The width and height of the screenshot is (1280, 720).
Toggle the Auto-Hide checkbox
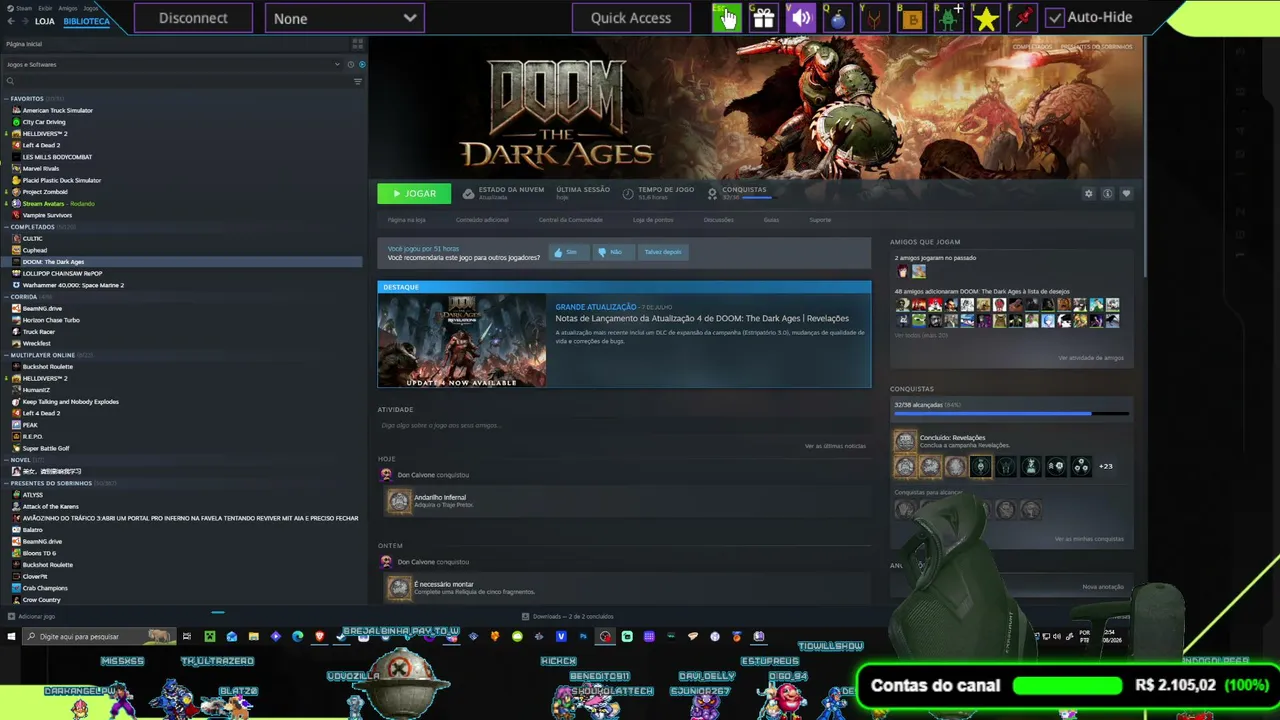tap(1055, 18)
